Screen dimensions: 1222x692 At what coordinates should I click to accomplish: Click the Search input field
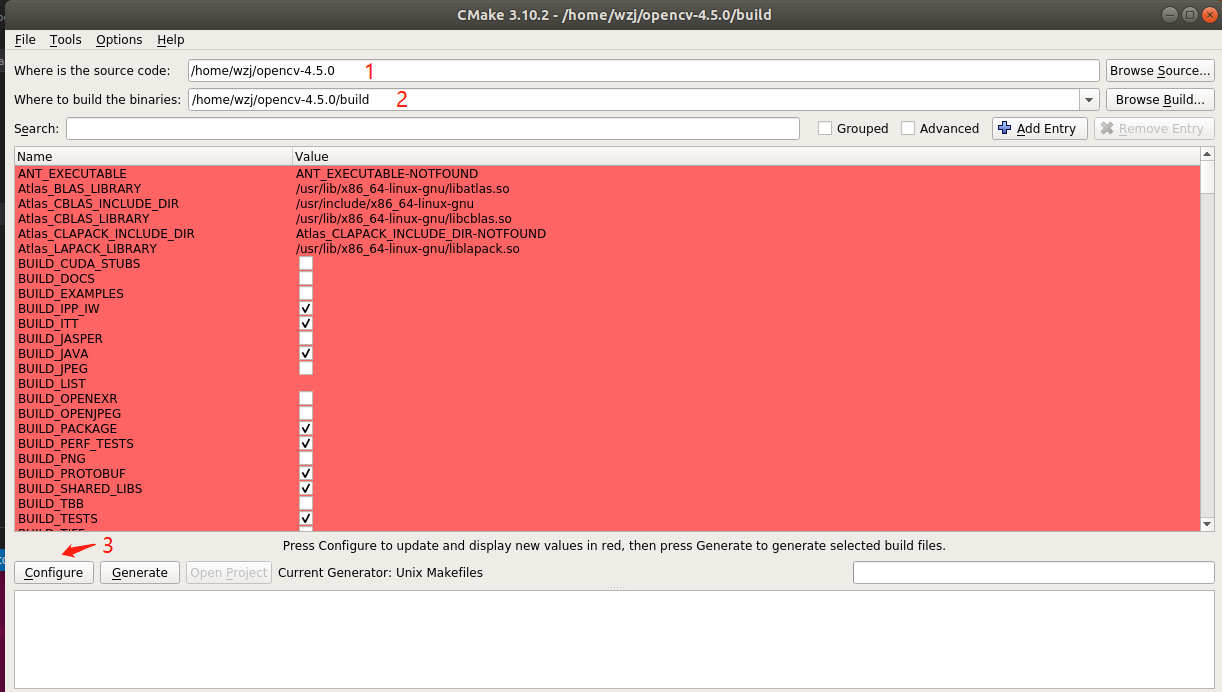click(433, 128)
